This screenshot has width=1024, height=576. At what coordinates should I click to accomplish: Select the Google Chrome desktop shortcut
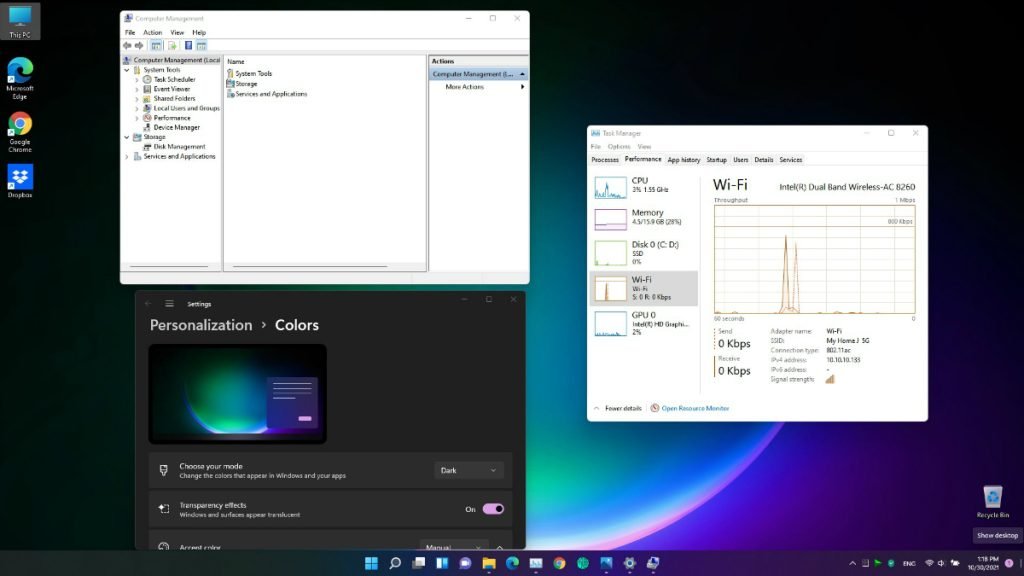click(20, 133)
